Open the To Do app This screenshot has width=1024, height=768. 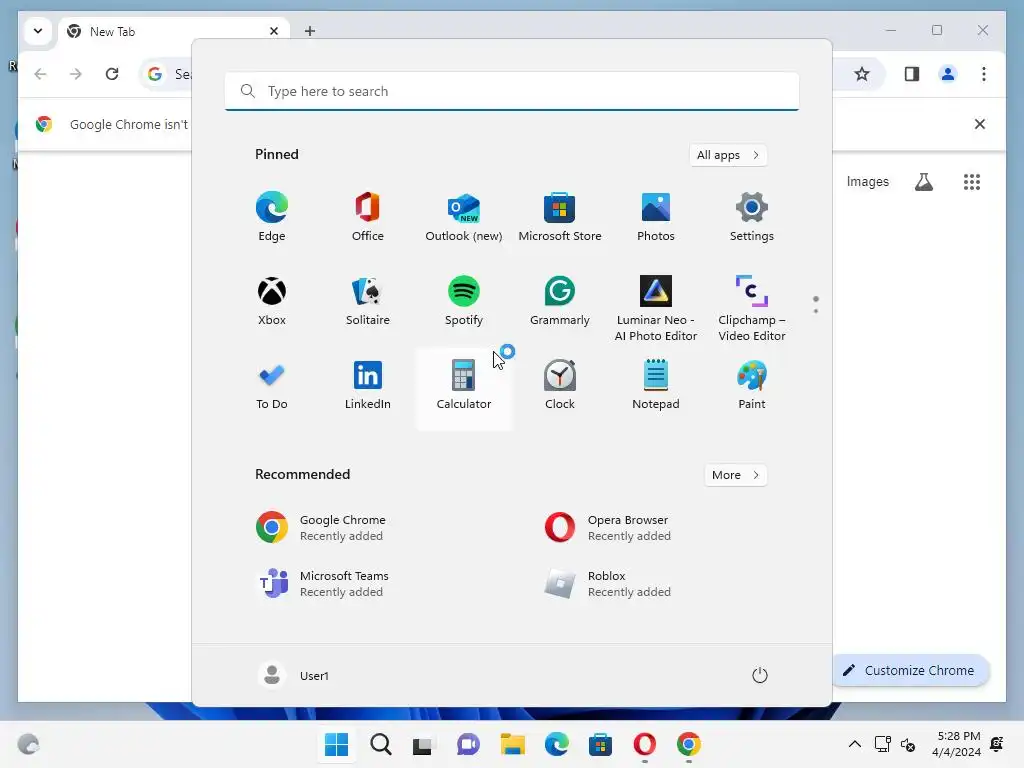coord(272,385)
